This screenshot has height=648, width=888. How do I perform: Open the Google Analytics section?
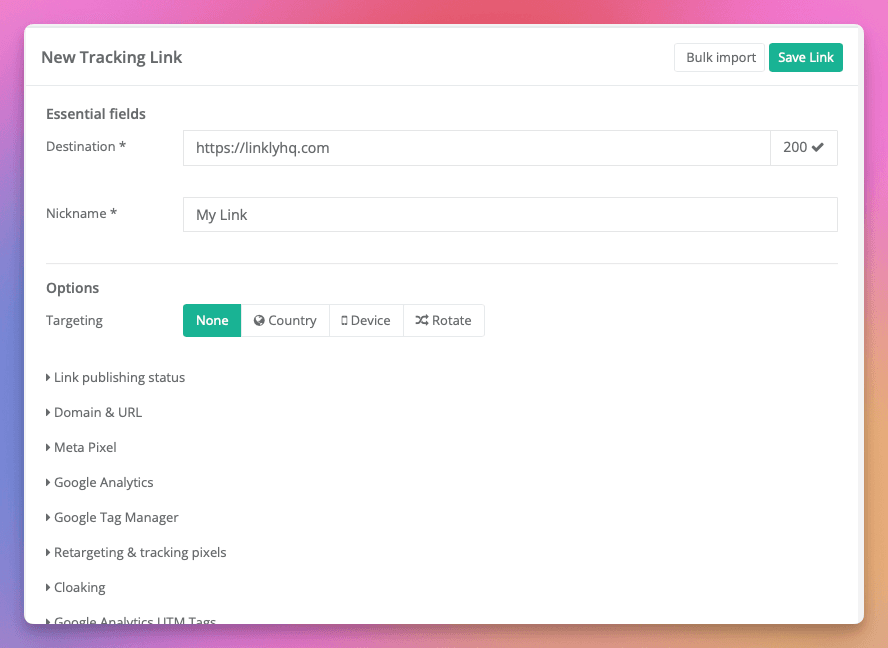pyautogui.click(x=100, y=482)
